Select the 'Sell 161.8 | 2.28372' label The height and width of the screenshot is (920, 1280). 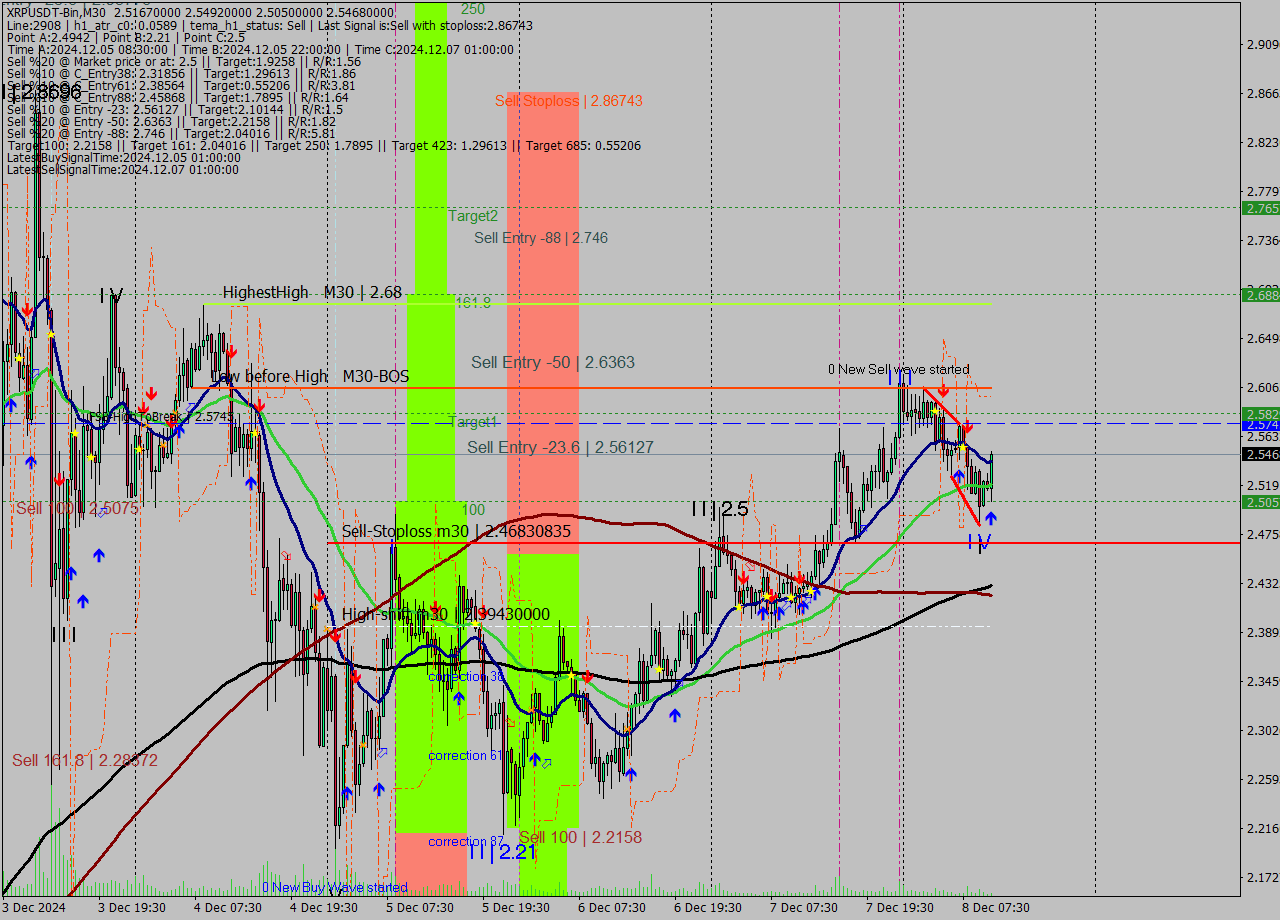85,760
